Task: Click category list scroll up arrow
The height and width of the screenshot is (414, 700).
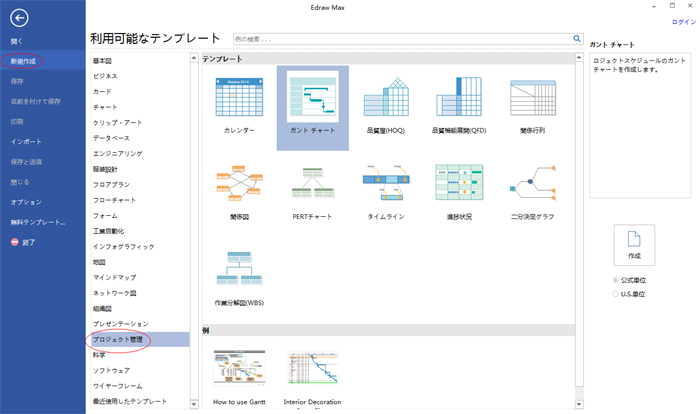Action: coord(194,58)
